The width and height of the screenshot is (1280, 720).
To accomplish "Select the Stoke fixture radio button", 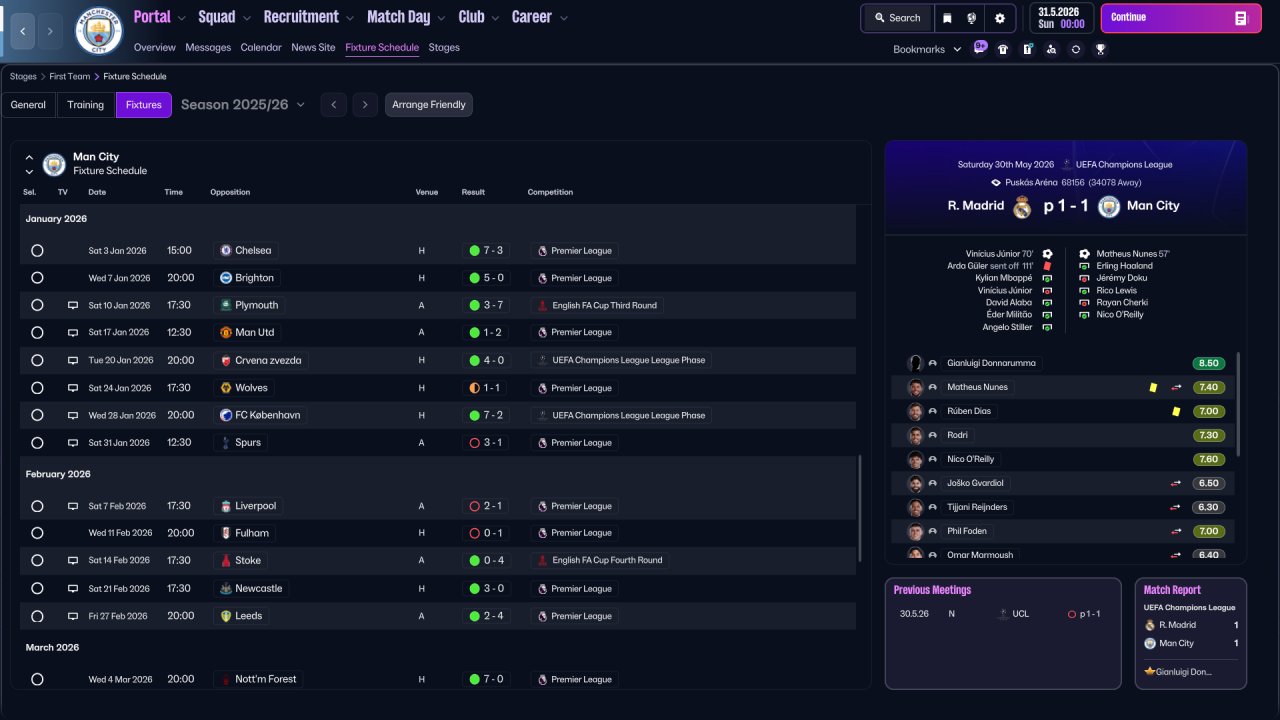I will tap(37, 560).
